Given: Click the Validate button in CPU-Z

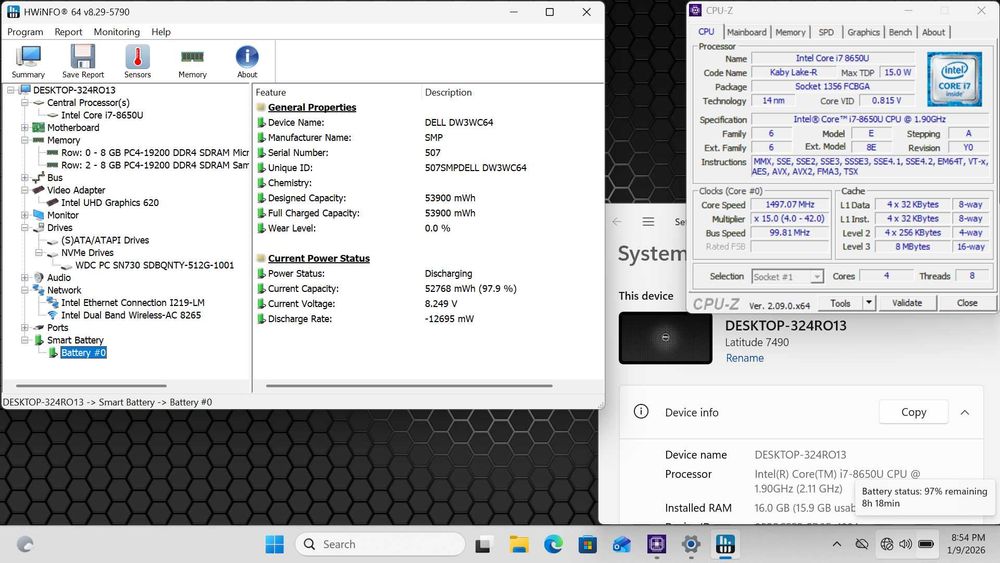Looking at the screenshot, I should [x=907, y=303].
